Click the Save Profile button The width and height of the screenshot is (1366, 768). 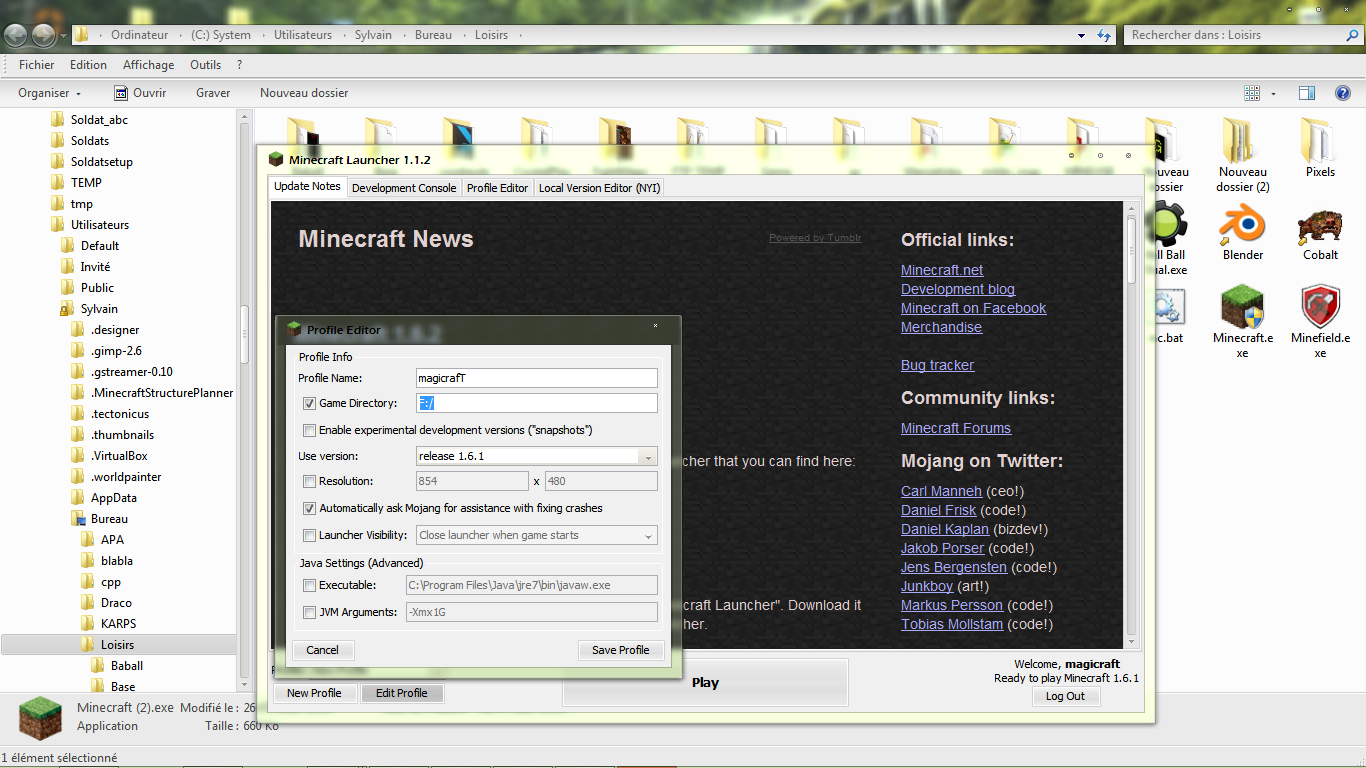pos(621,650)
